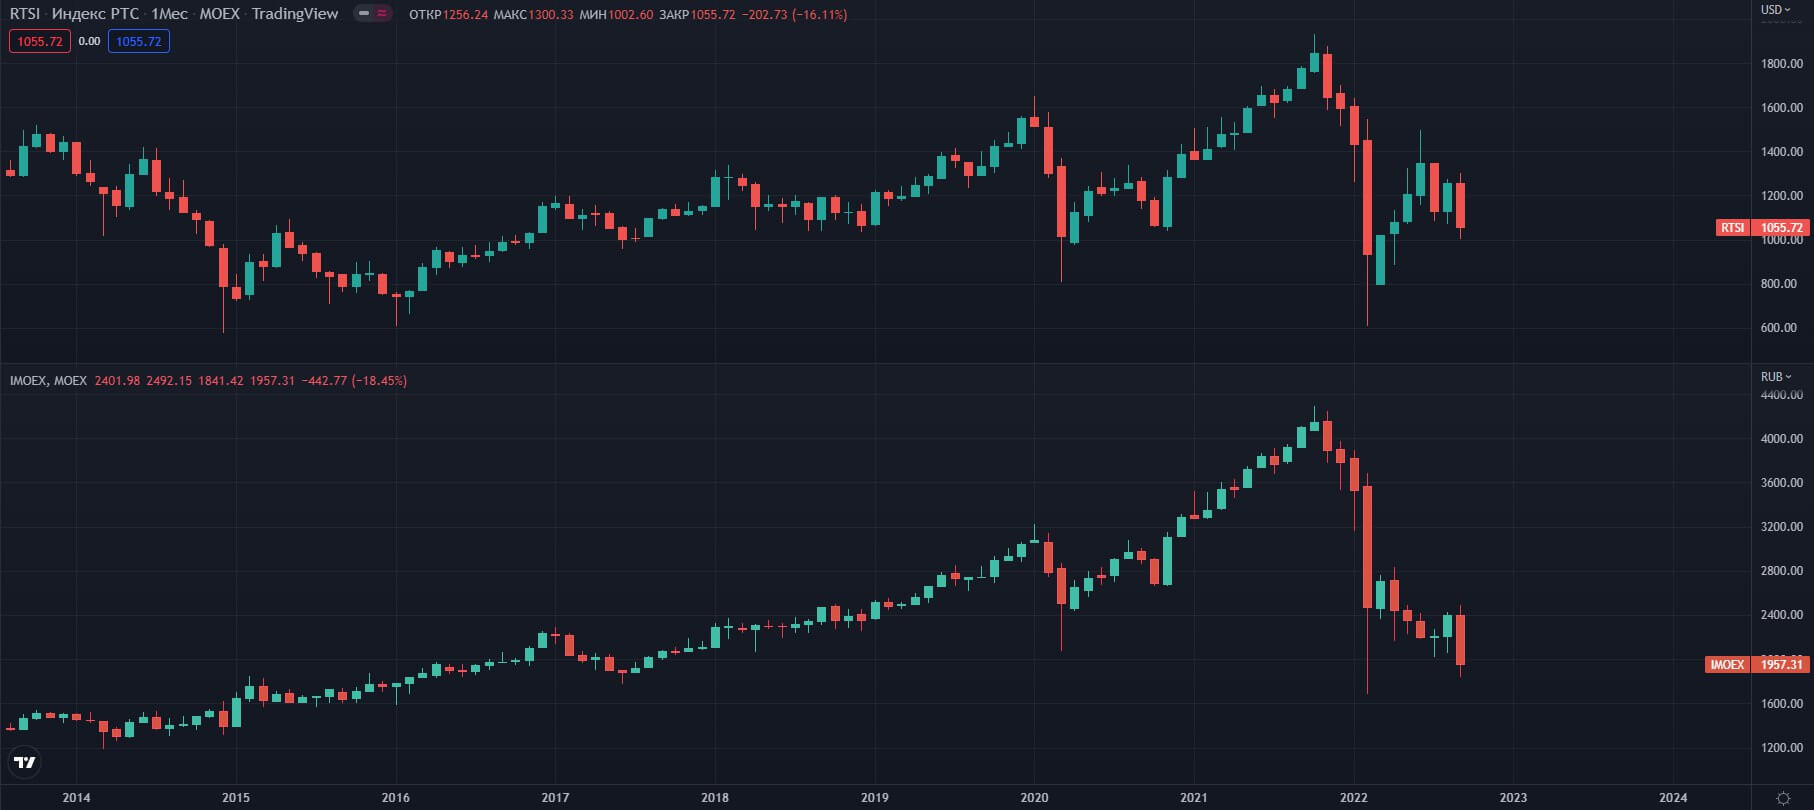The height and width of the screenshot is (810, 1814).
Task: Click the 1957.31 price scale tag
Action: point(1781,665)
